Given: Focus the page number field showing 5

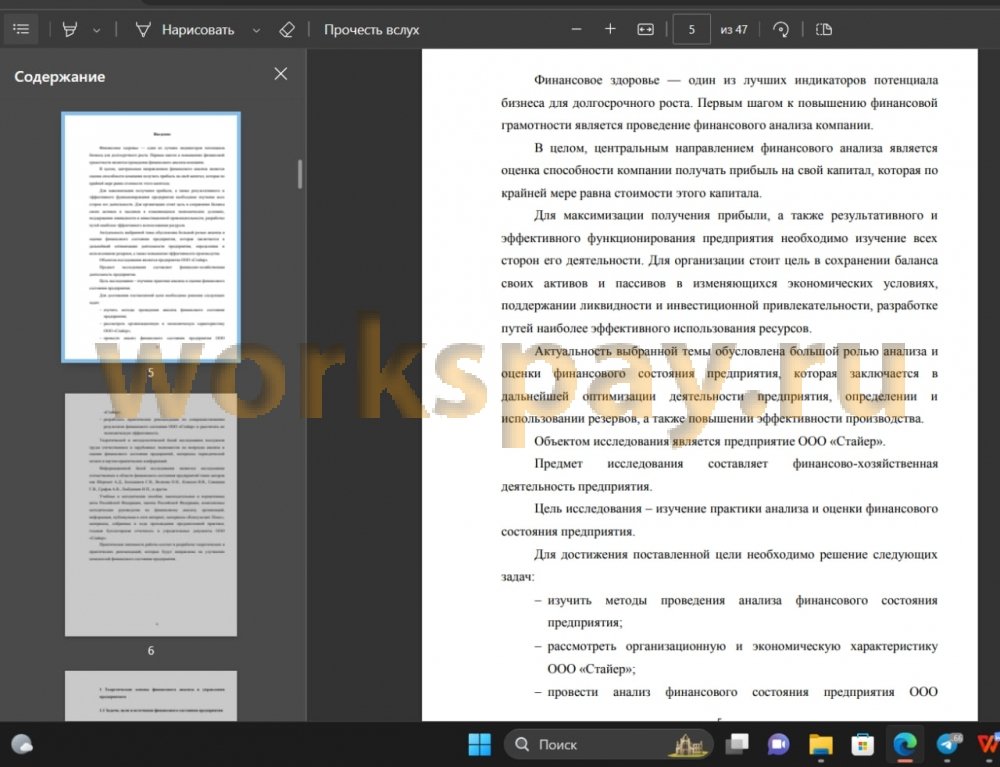Looking at the screenshot, I should pyautogui.click(x=691, y=29).
